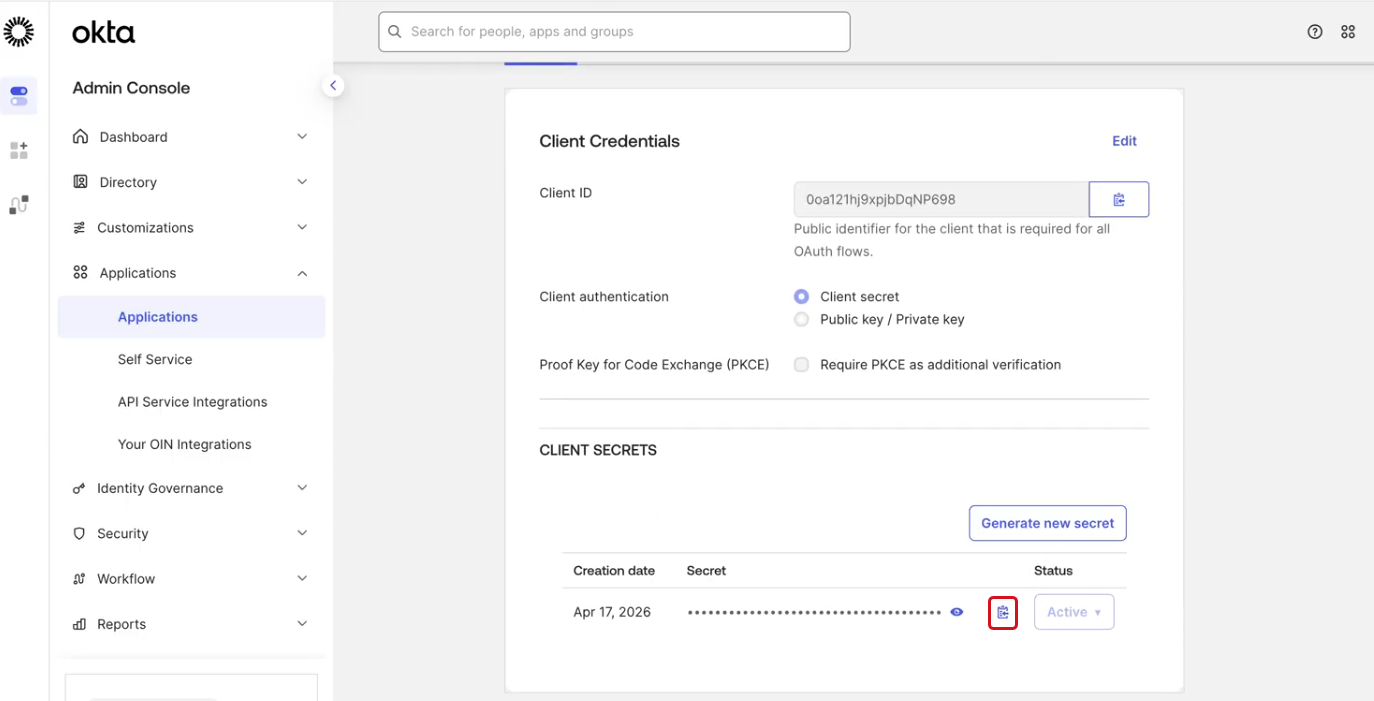Click the okta wordmark logo
This screenshot has height=701, width=1374.
click(x=103, y=32)
